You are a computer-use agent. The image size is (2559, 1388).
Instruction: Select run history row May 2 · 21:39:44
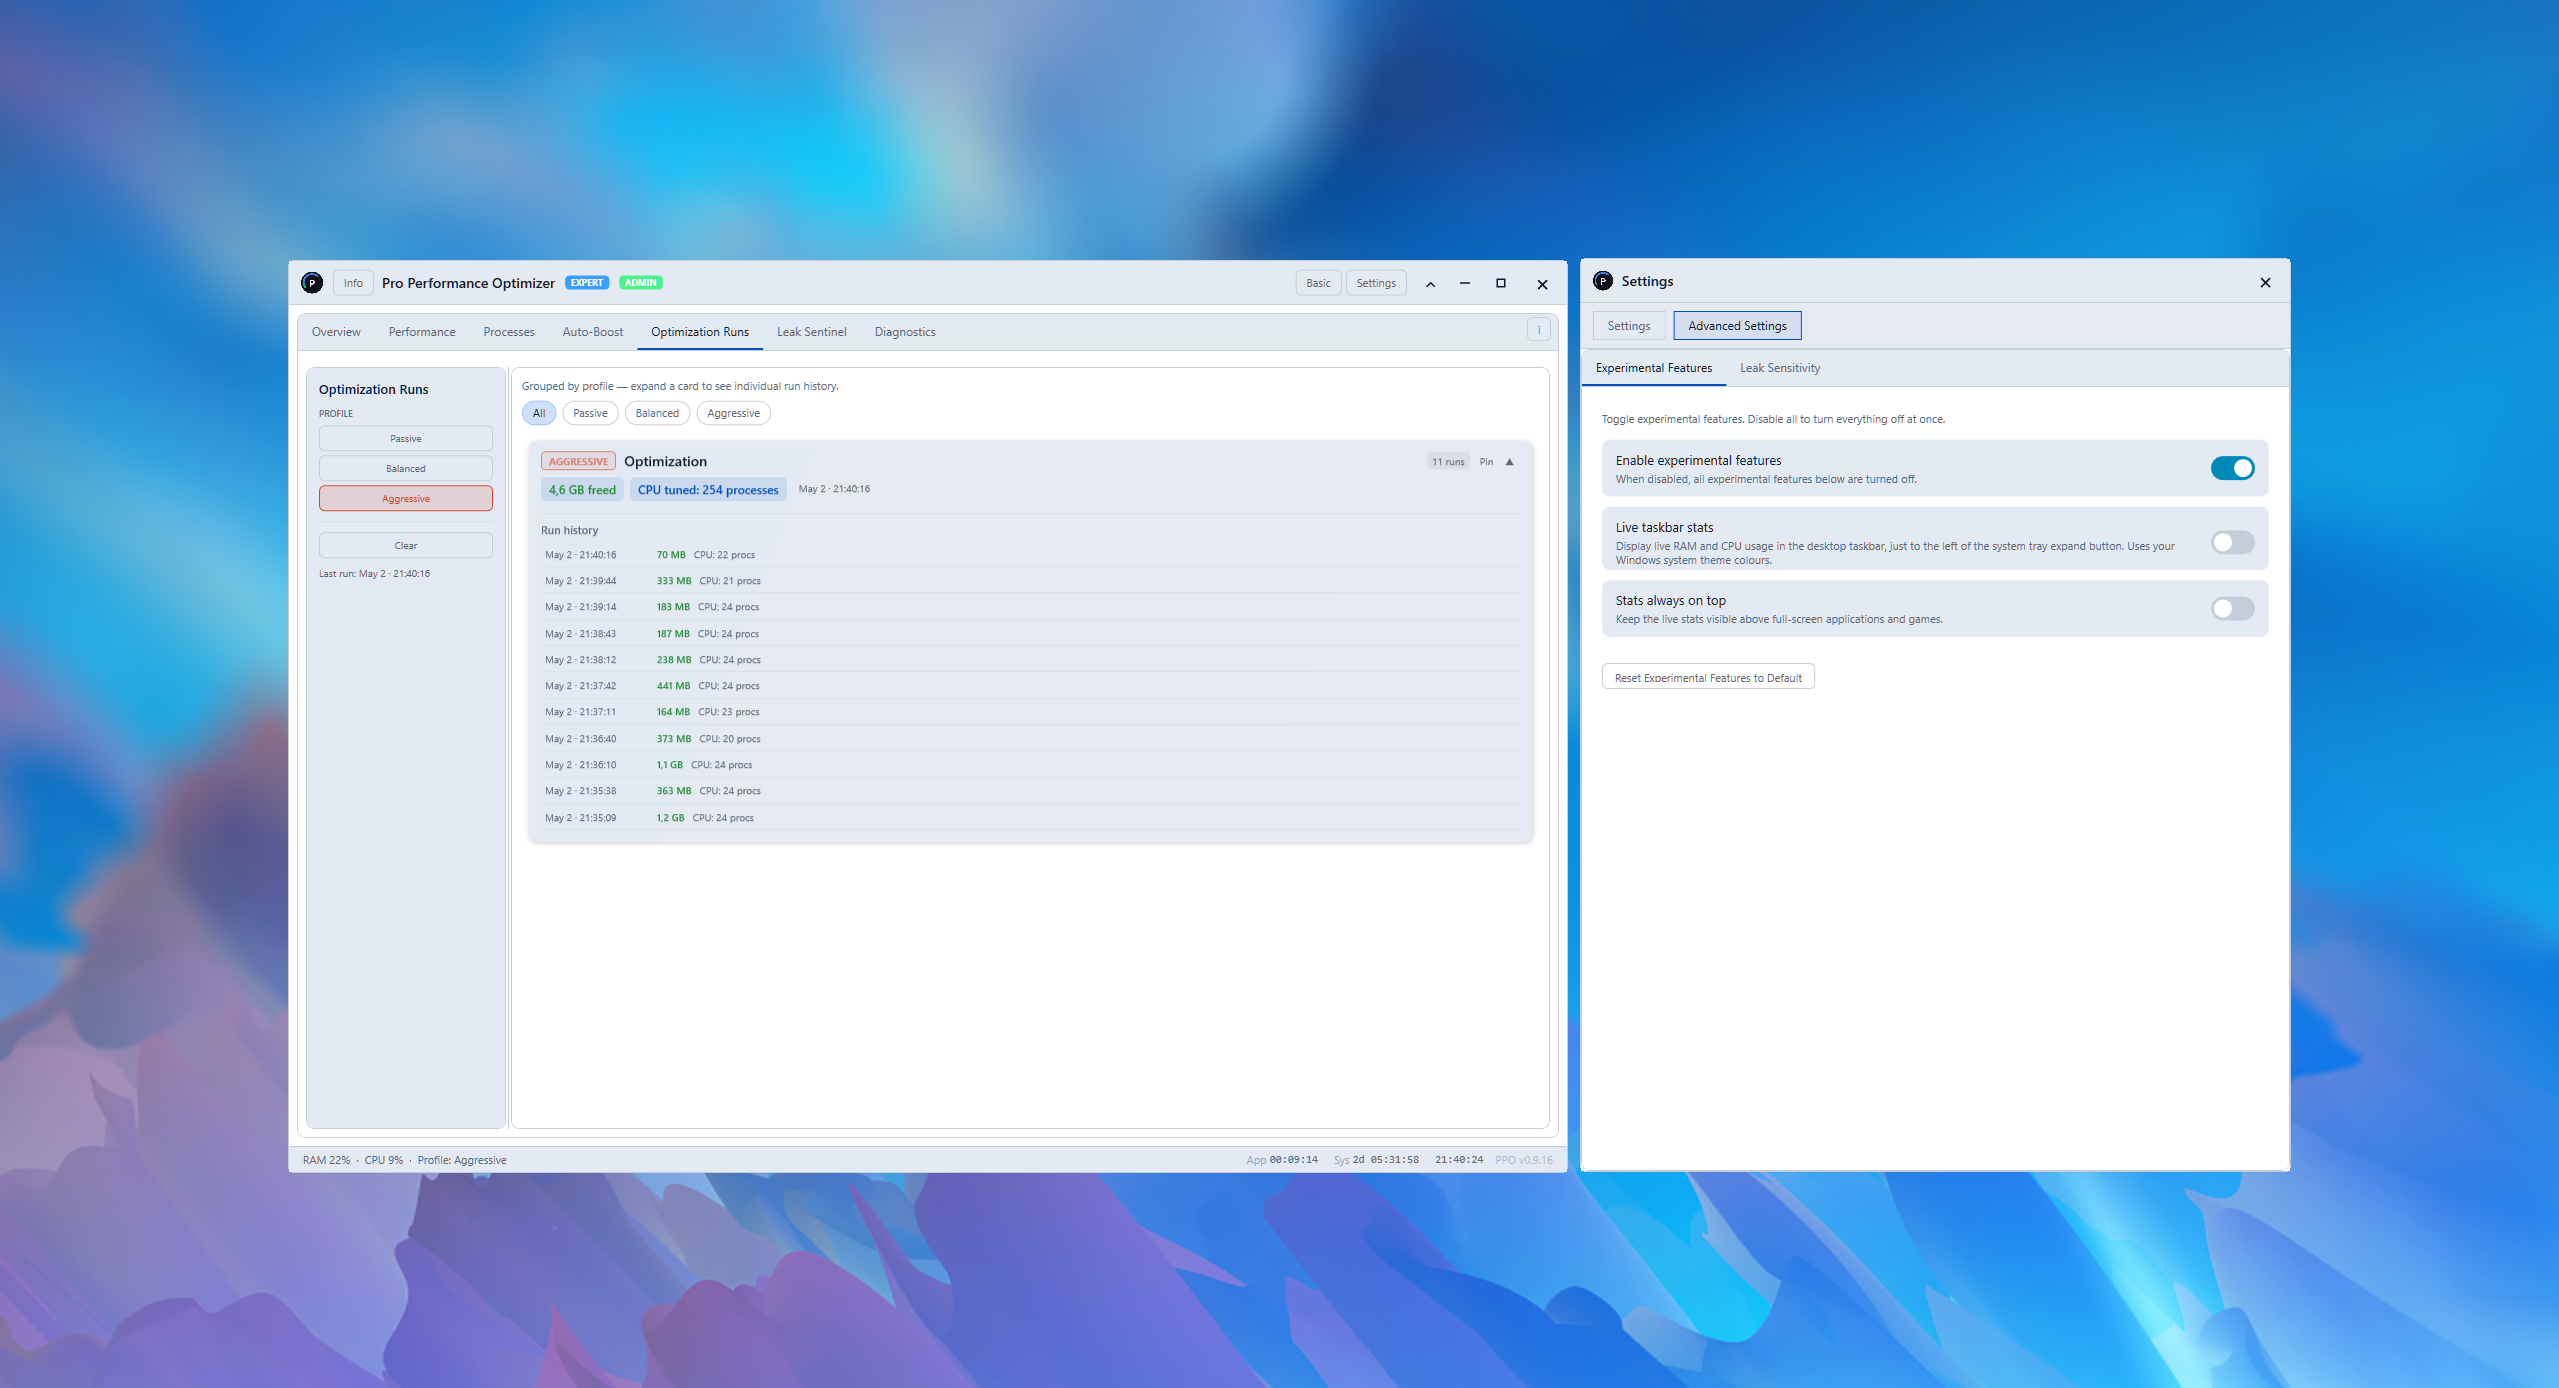pos(1030,581)
